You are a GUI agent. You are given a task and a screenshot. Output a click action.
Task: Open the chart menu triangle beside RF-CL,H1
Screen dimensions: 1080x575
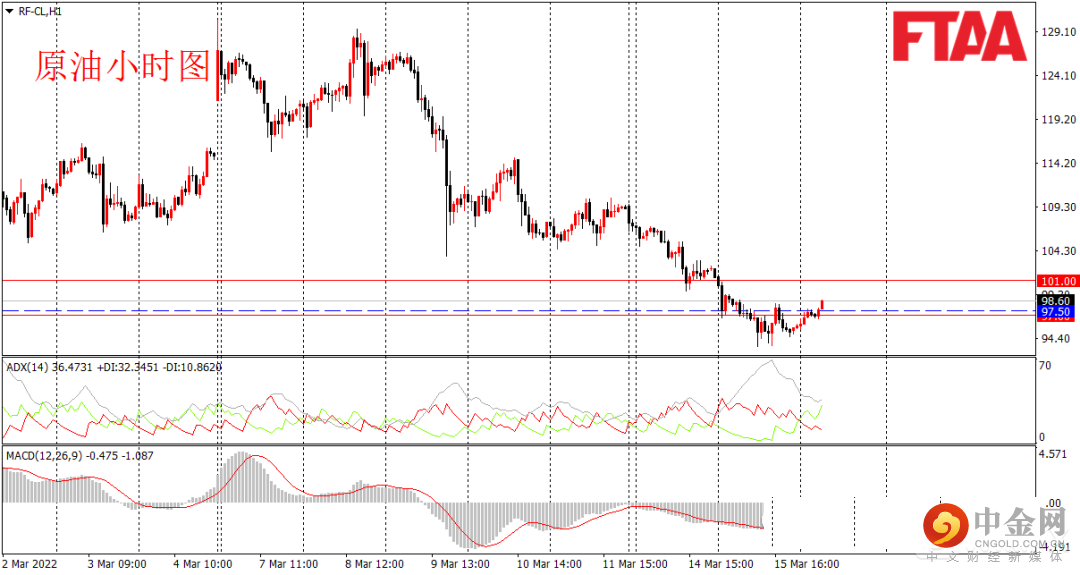point(8,12)
